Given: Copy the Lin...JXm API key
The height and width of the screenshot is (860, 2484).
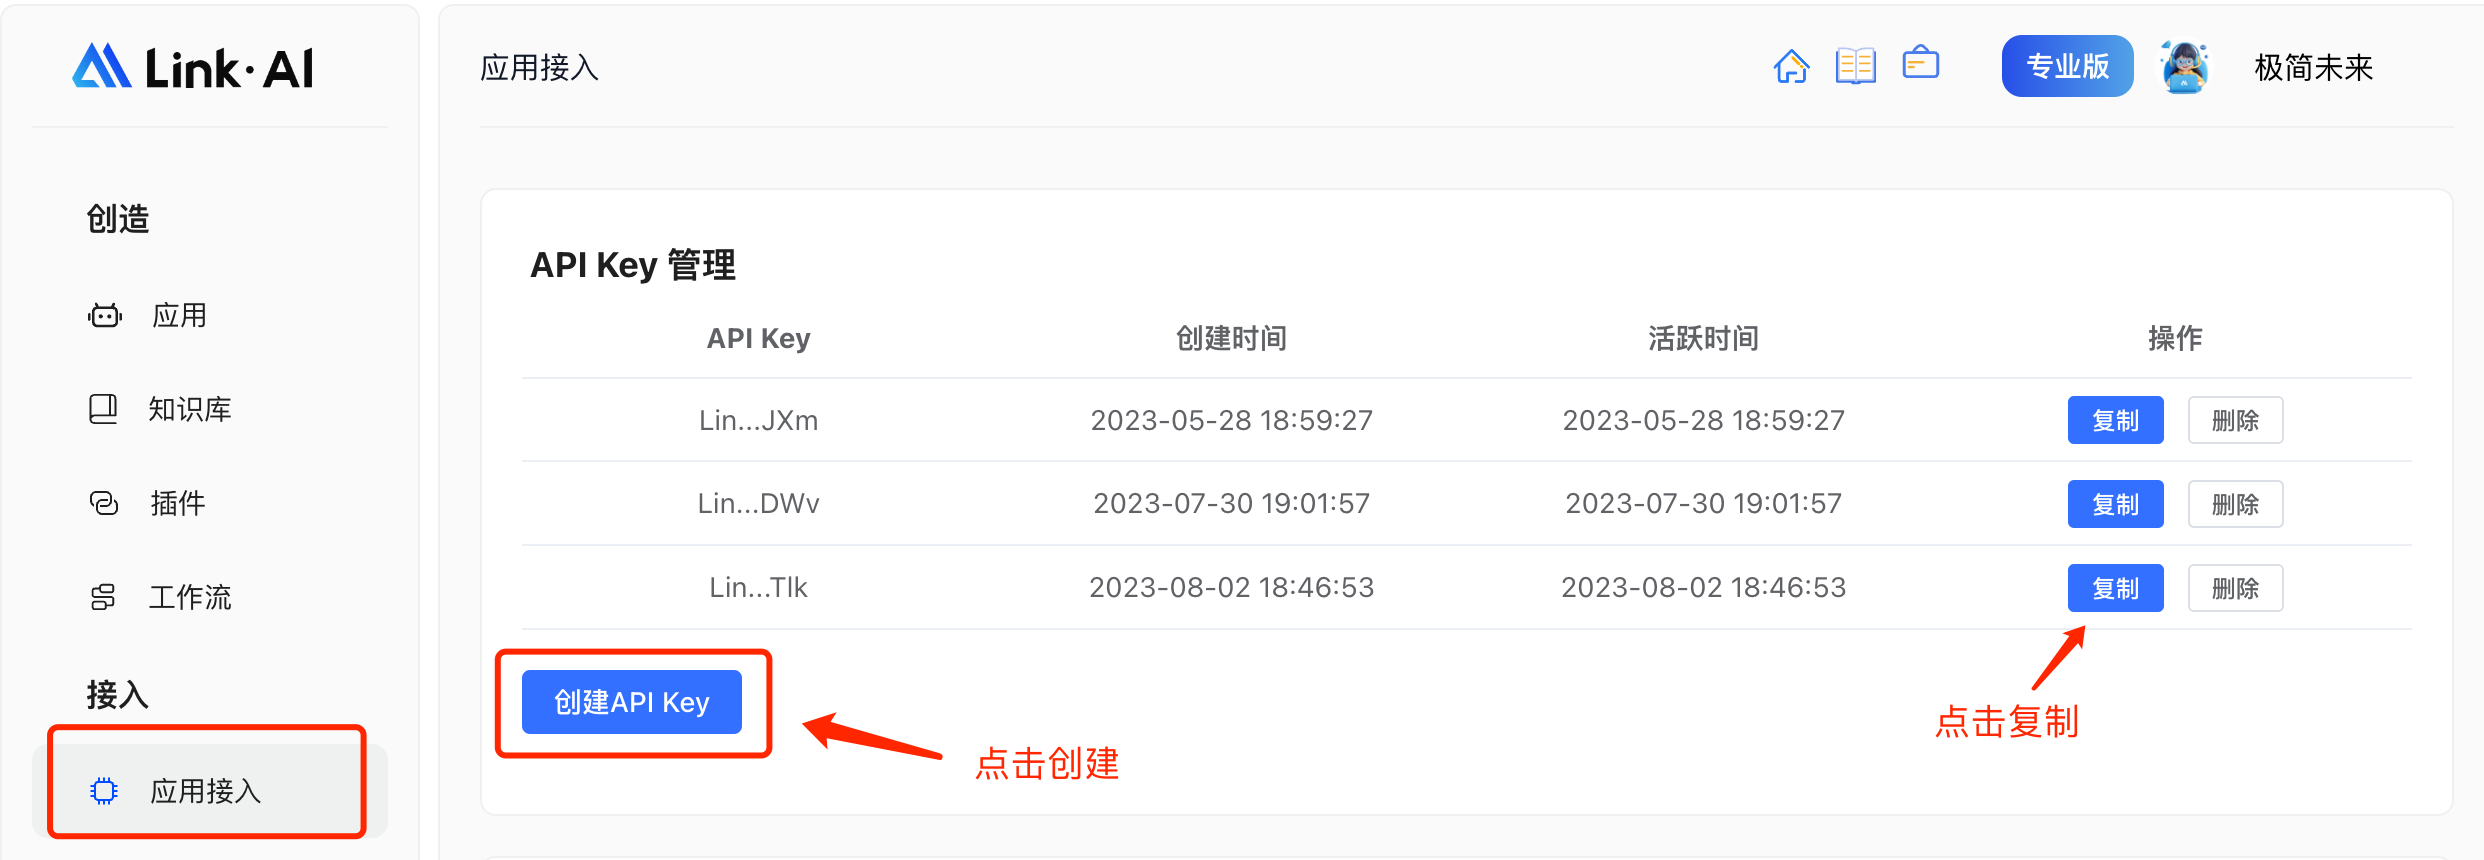Looking at the screenshot, I should coord(2115,420).
